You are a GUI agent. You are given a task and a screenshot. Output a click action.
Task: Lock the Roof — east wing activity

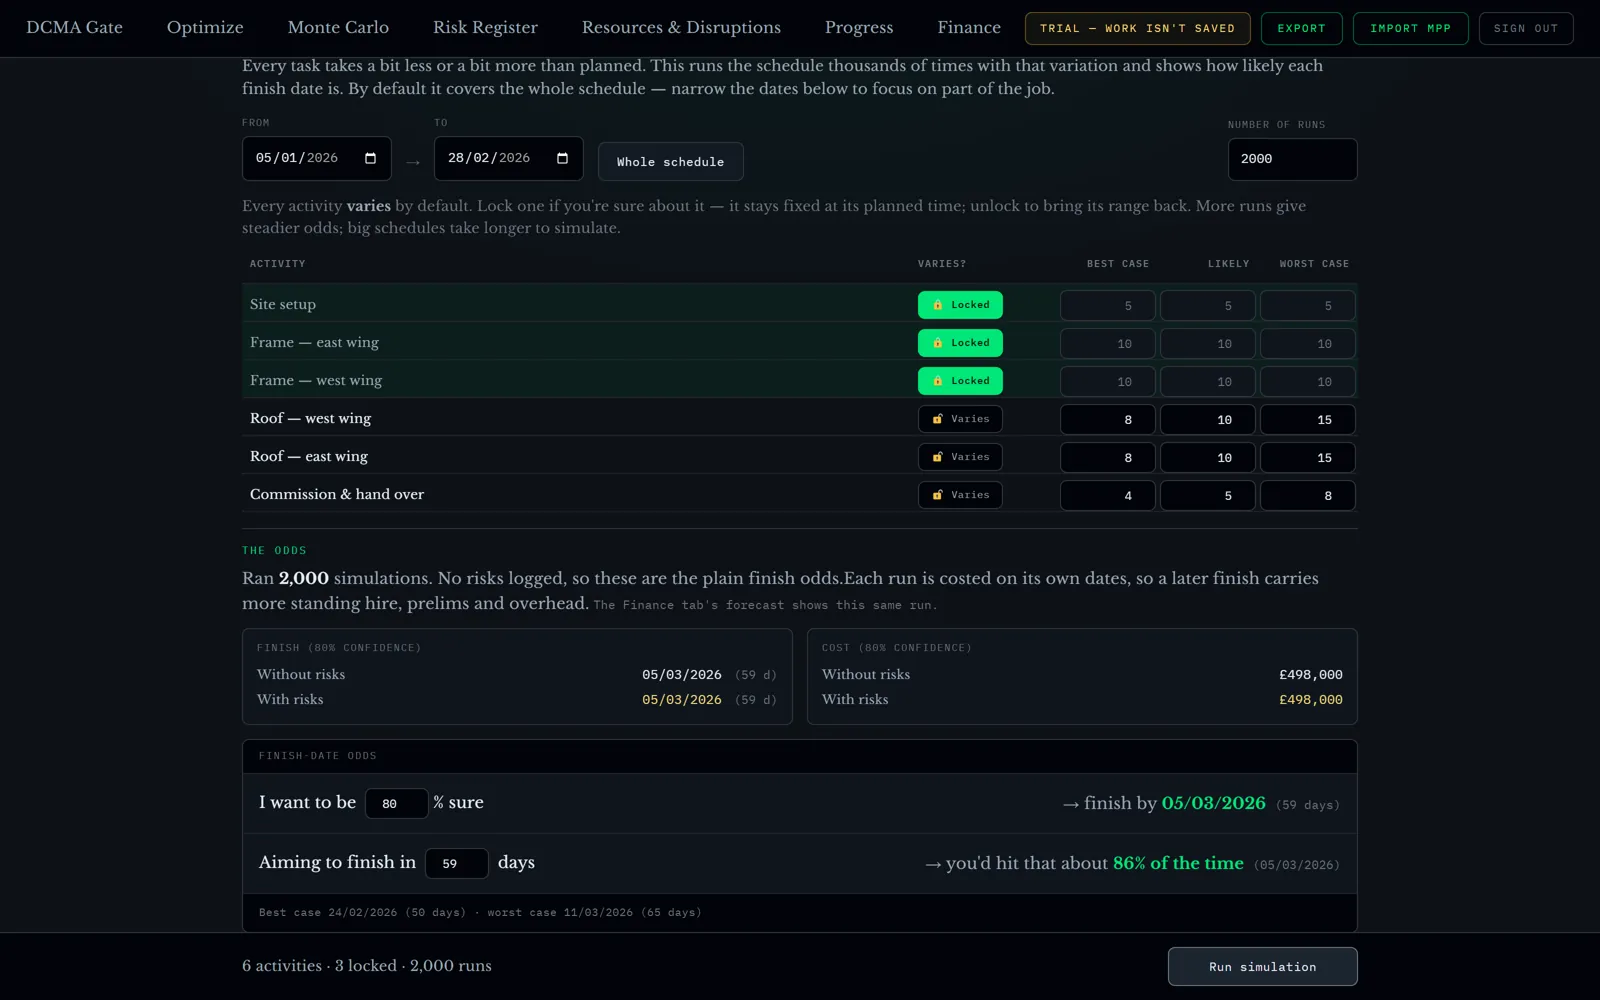tap(960, 457)
